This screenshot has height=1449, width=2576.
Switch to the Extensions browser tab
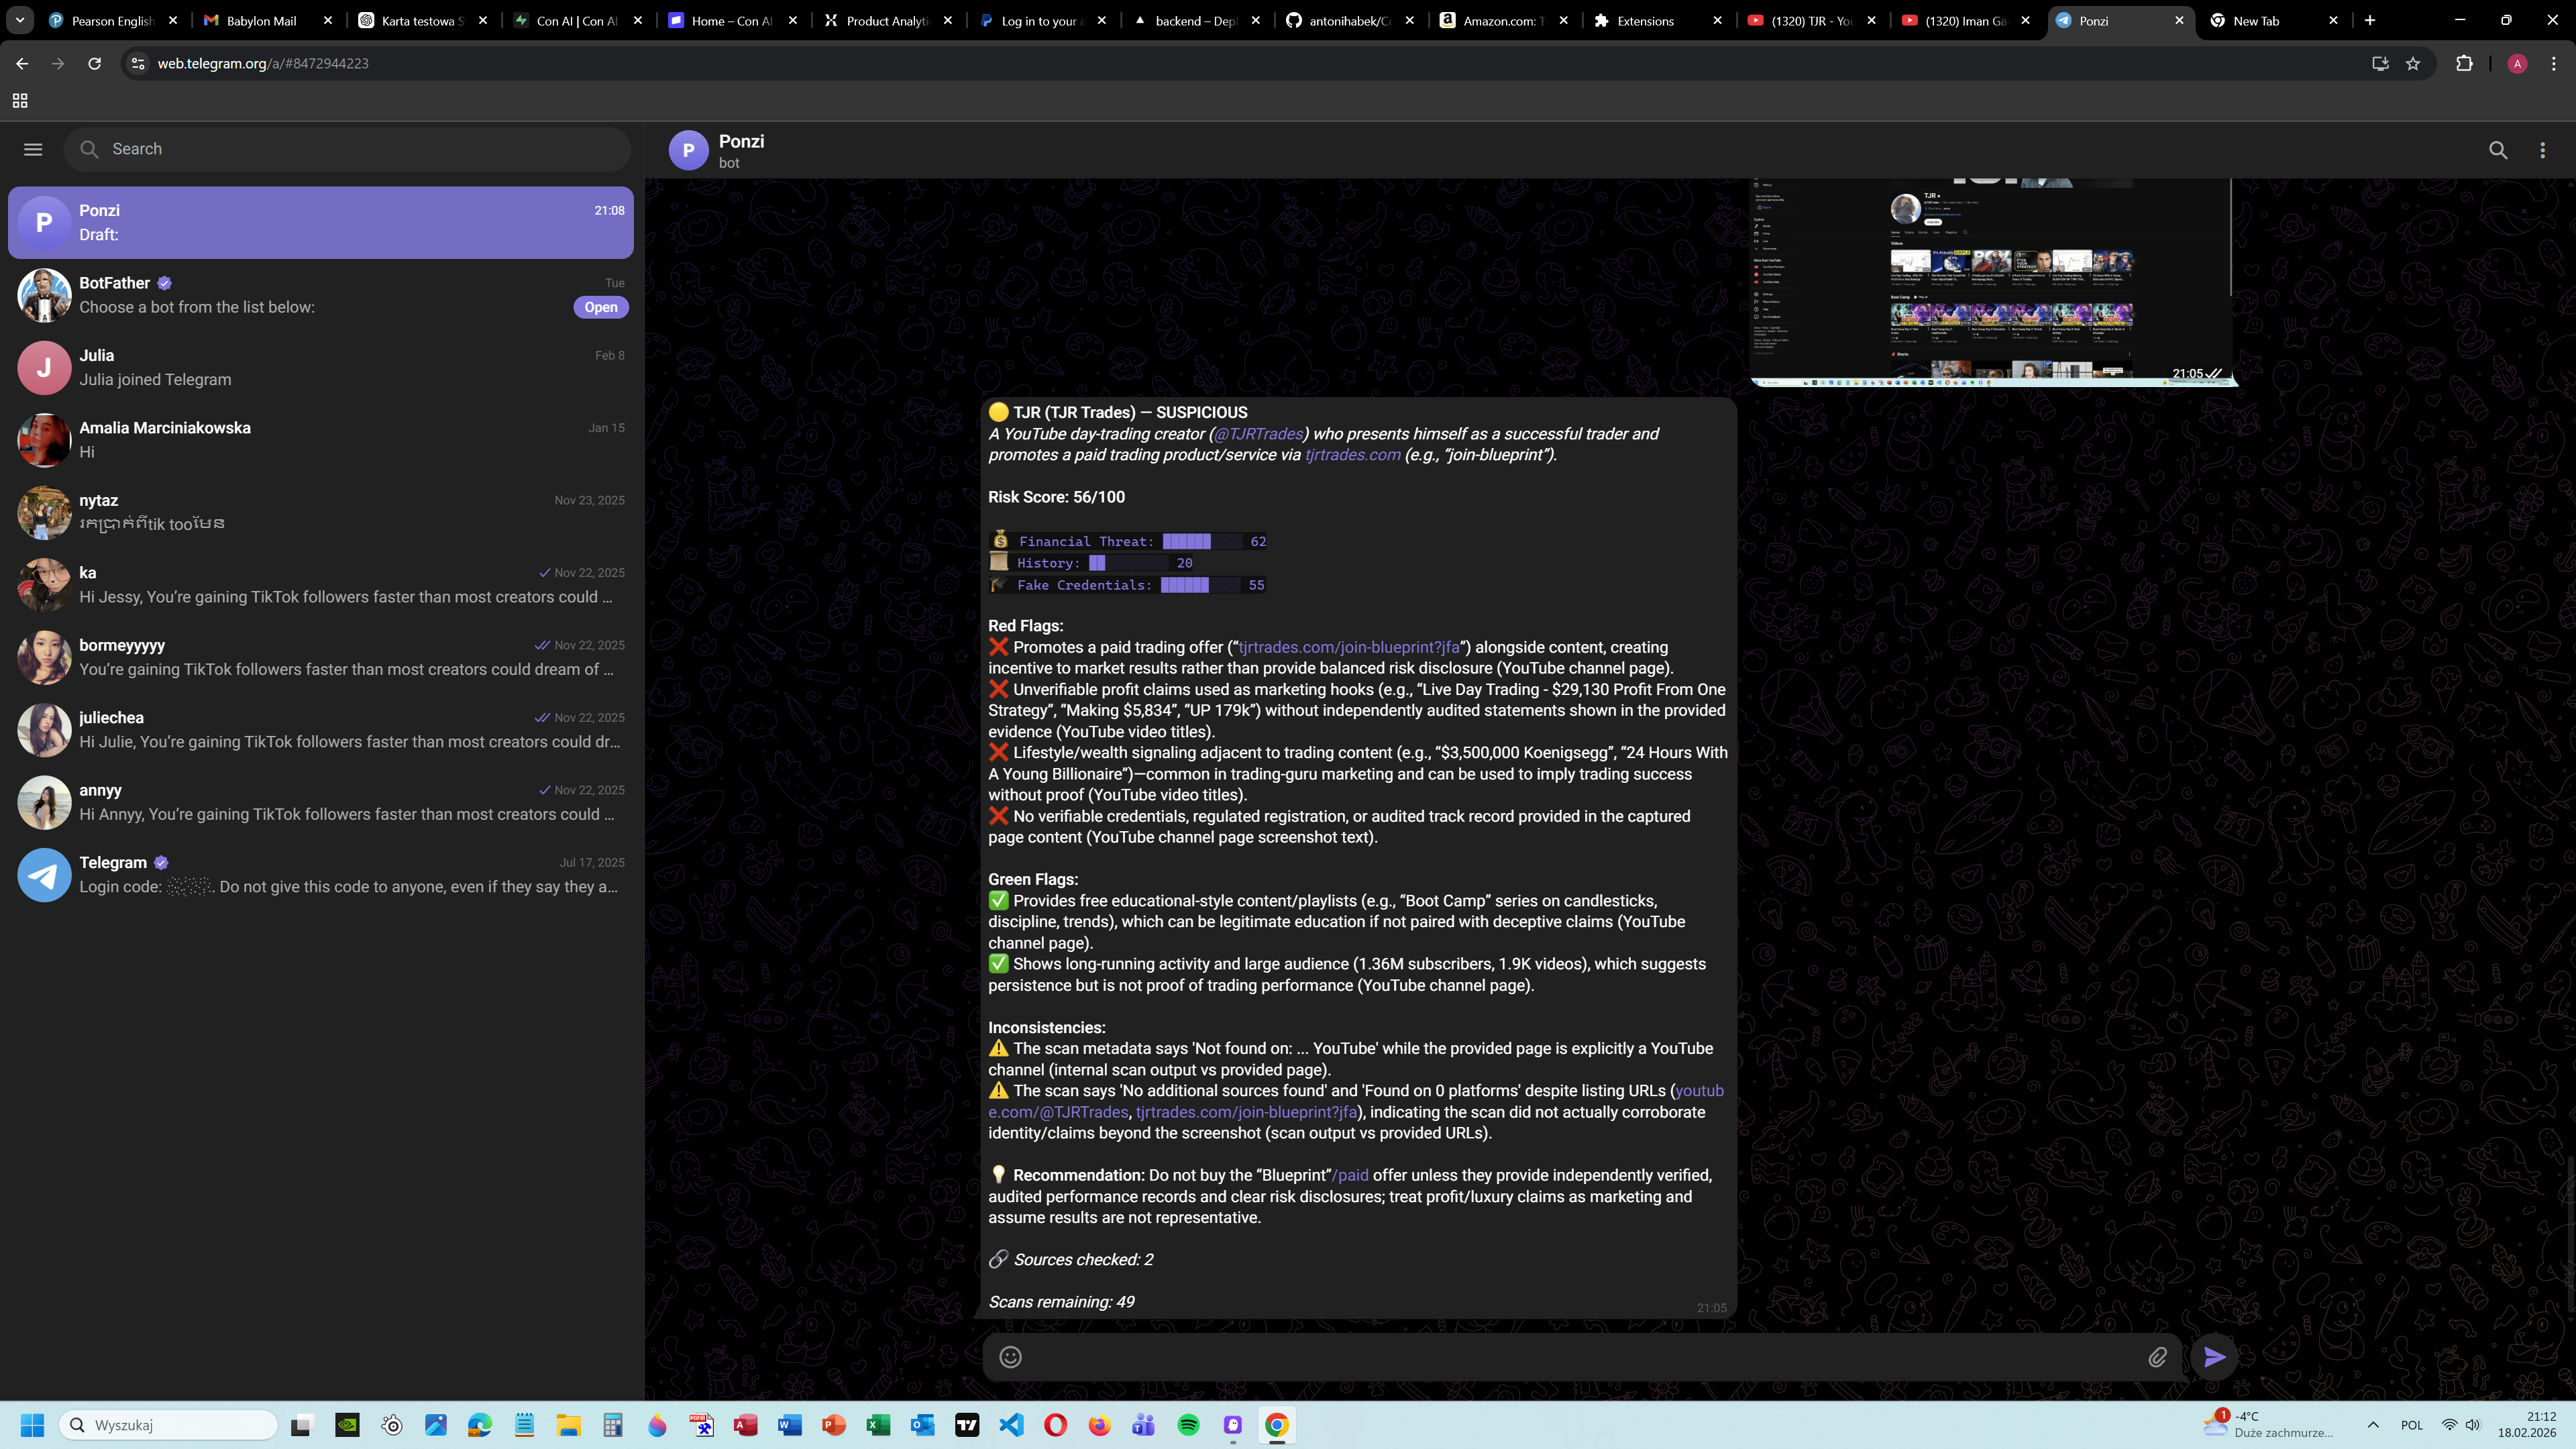(1645, 20)
